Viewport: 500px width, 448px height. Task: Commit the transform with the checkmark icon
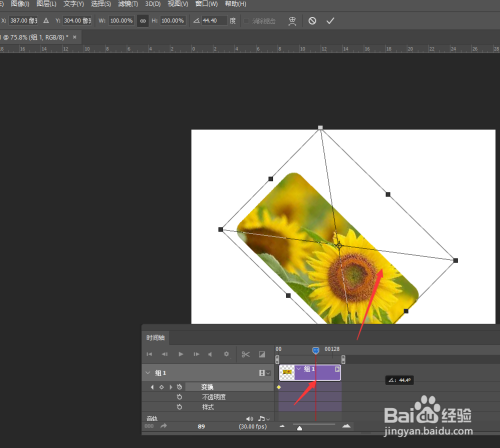[330, 21]
